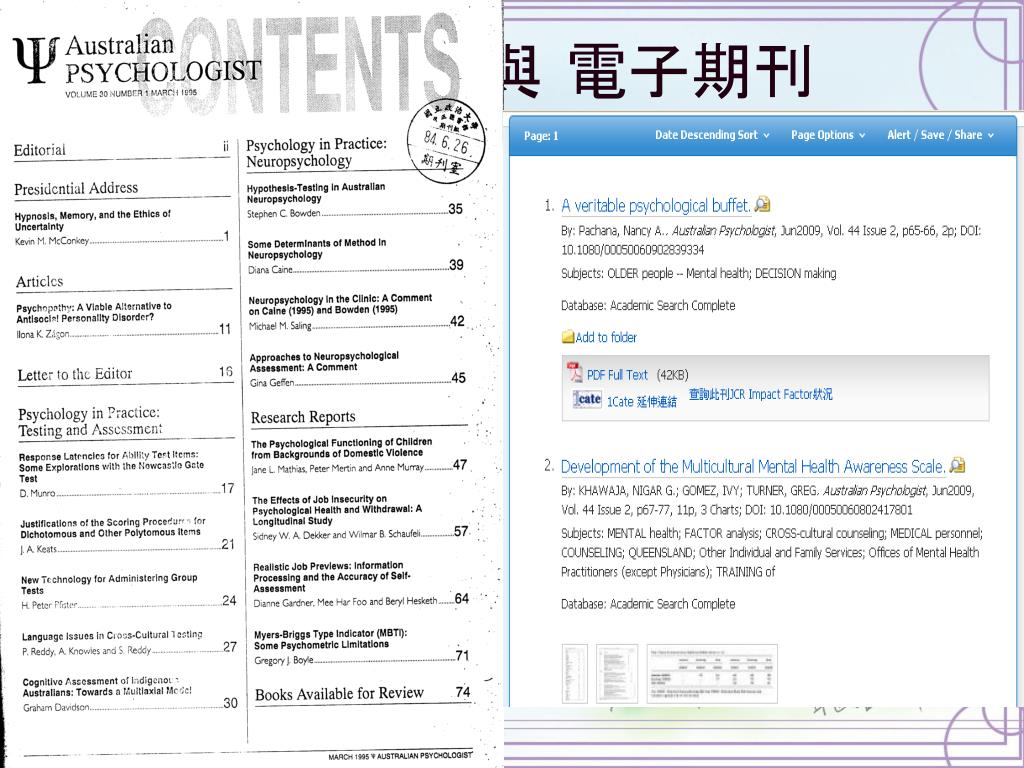The image size is (1024, 768).
Task: Open Date Descending Sort dropdown
Action: 712,135
